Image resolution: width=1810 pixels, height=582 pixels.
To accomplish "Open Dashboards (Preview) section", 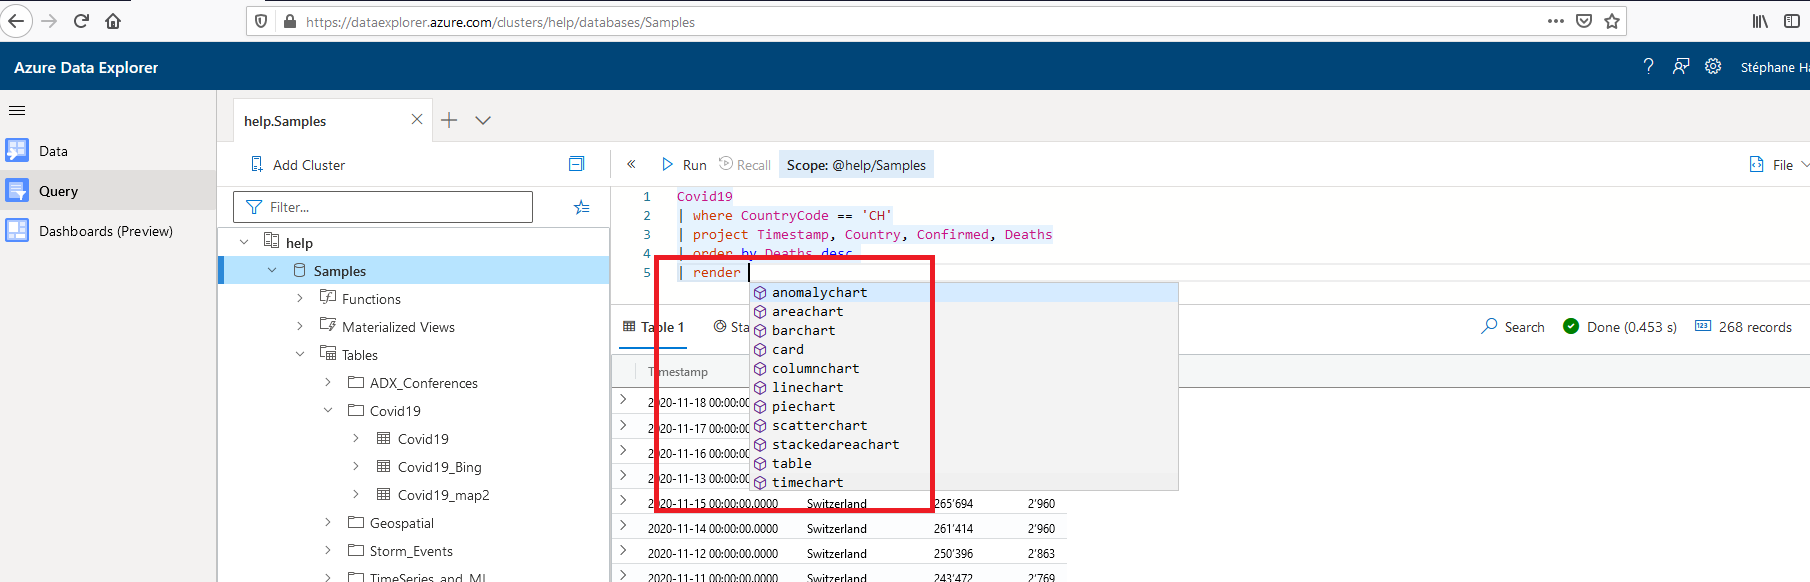I will 108,231.
